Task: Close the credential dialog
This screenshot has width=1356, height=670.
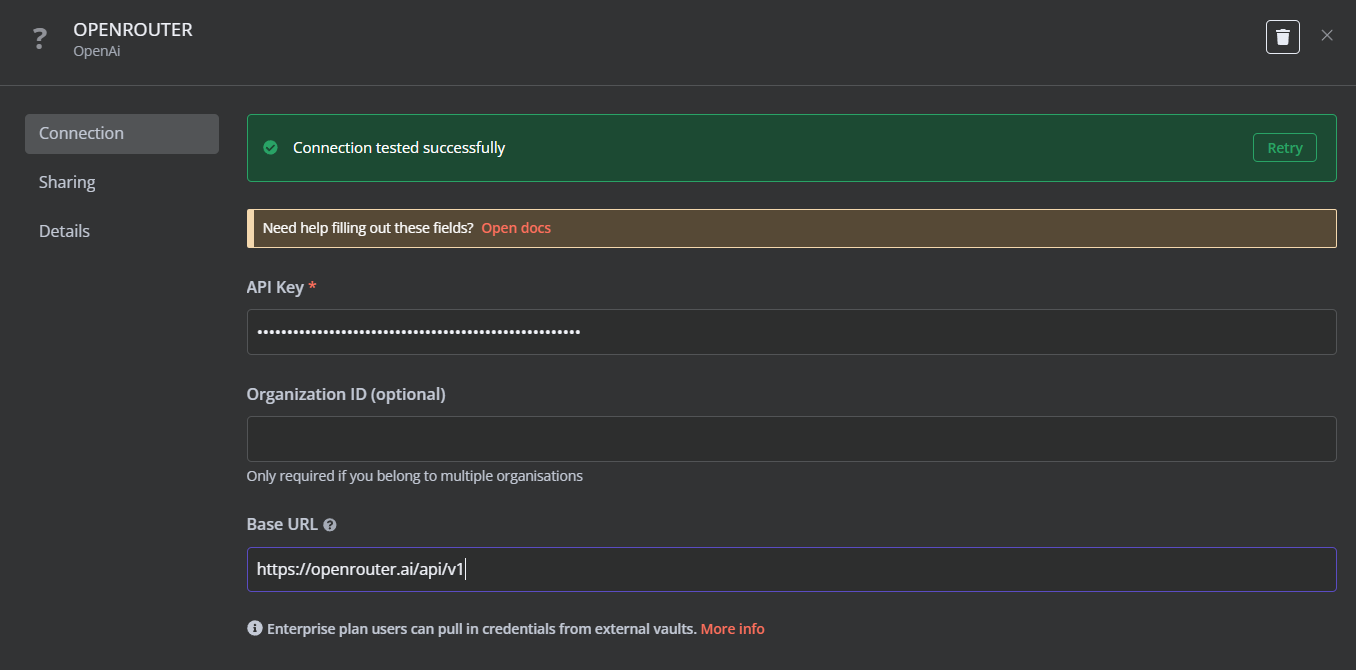Action: coord(1327,36)
